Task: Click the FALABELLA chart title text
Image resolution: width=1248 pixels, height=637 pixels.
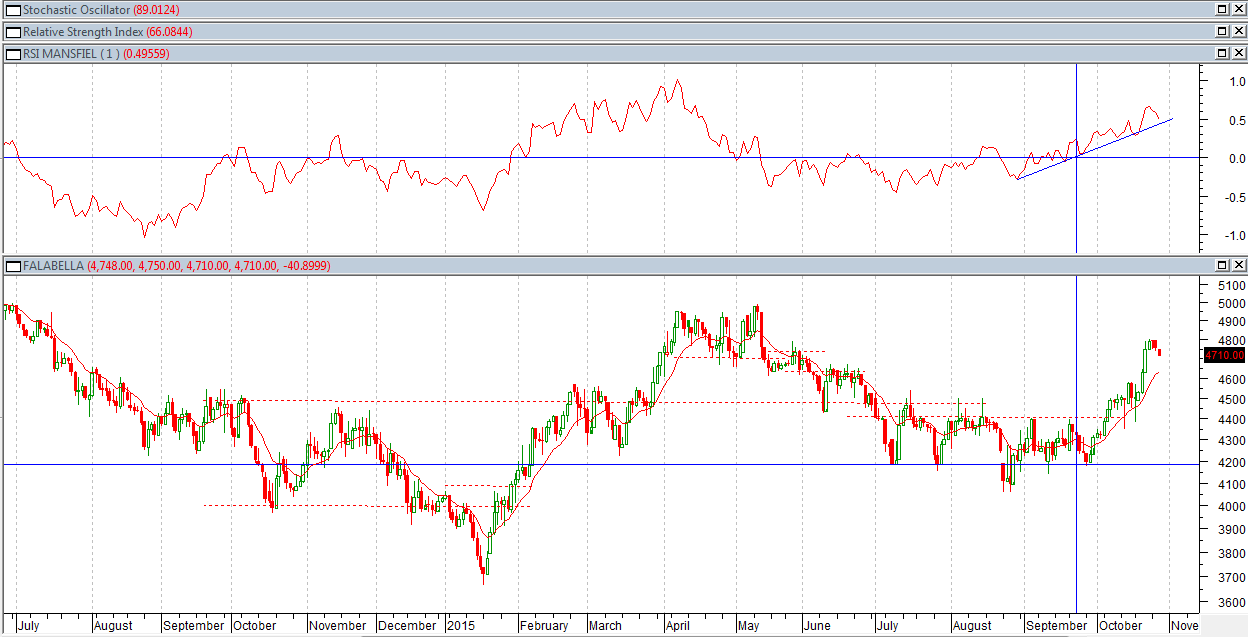Action: (x=53, y=266)
